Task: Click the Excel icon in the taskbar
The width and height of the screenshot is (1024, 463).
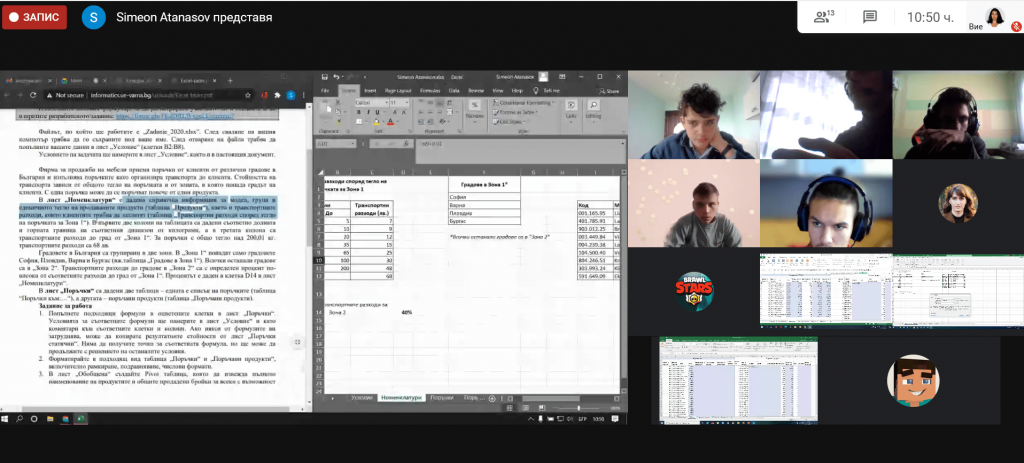Action: 80,419
